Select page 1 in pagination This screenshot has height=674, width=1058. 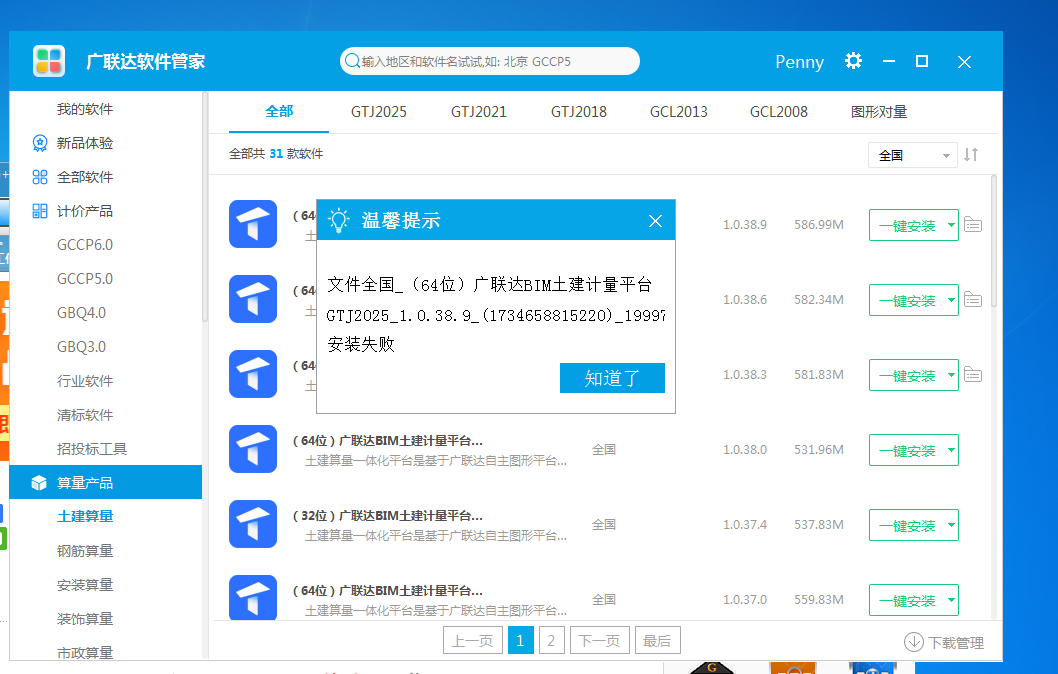(520, 640)
